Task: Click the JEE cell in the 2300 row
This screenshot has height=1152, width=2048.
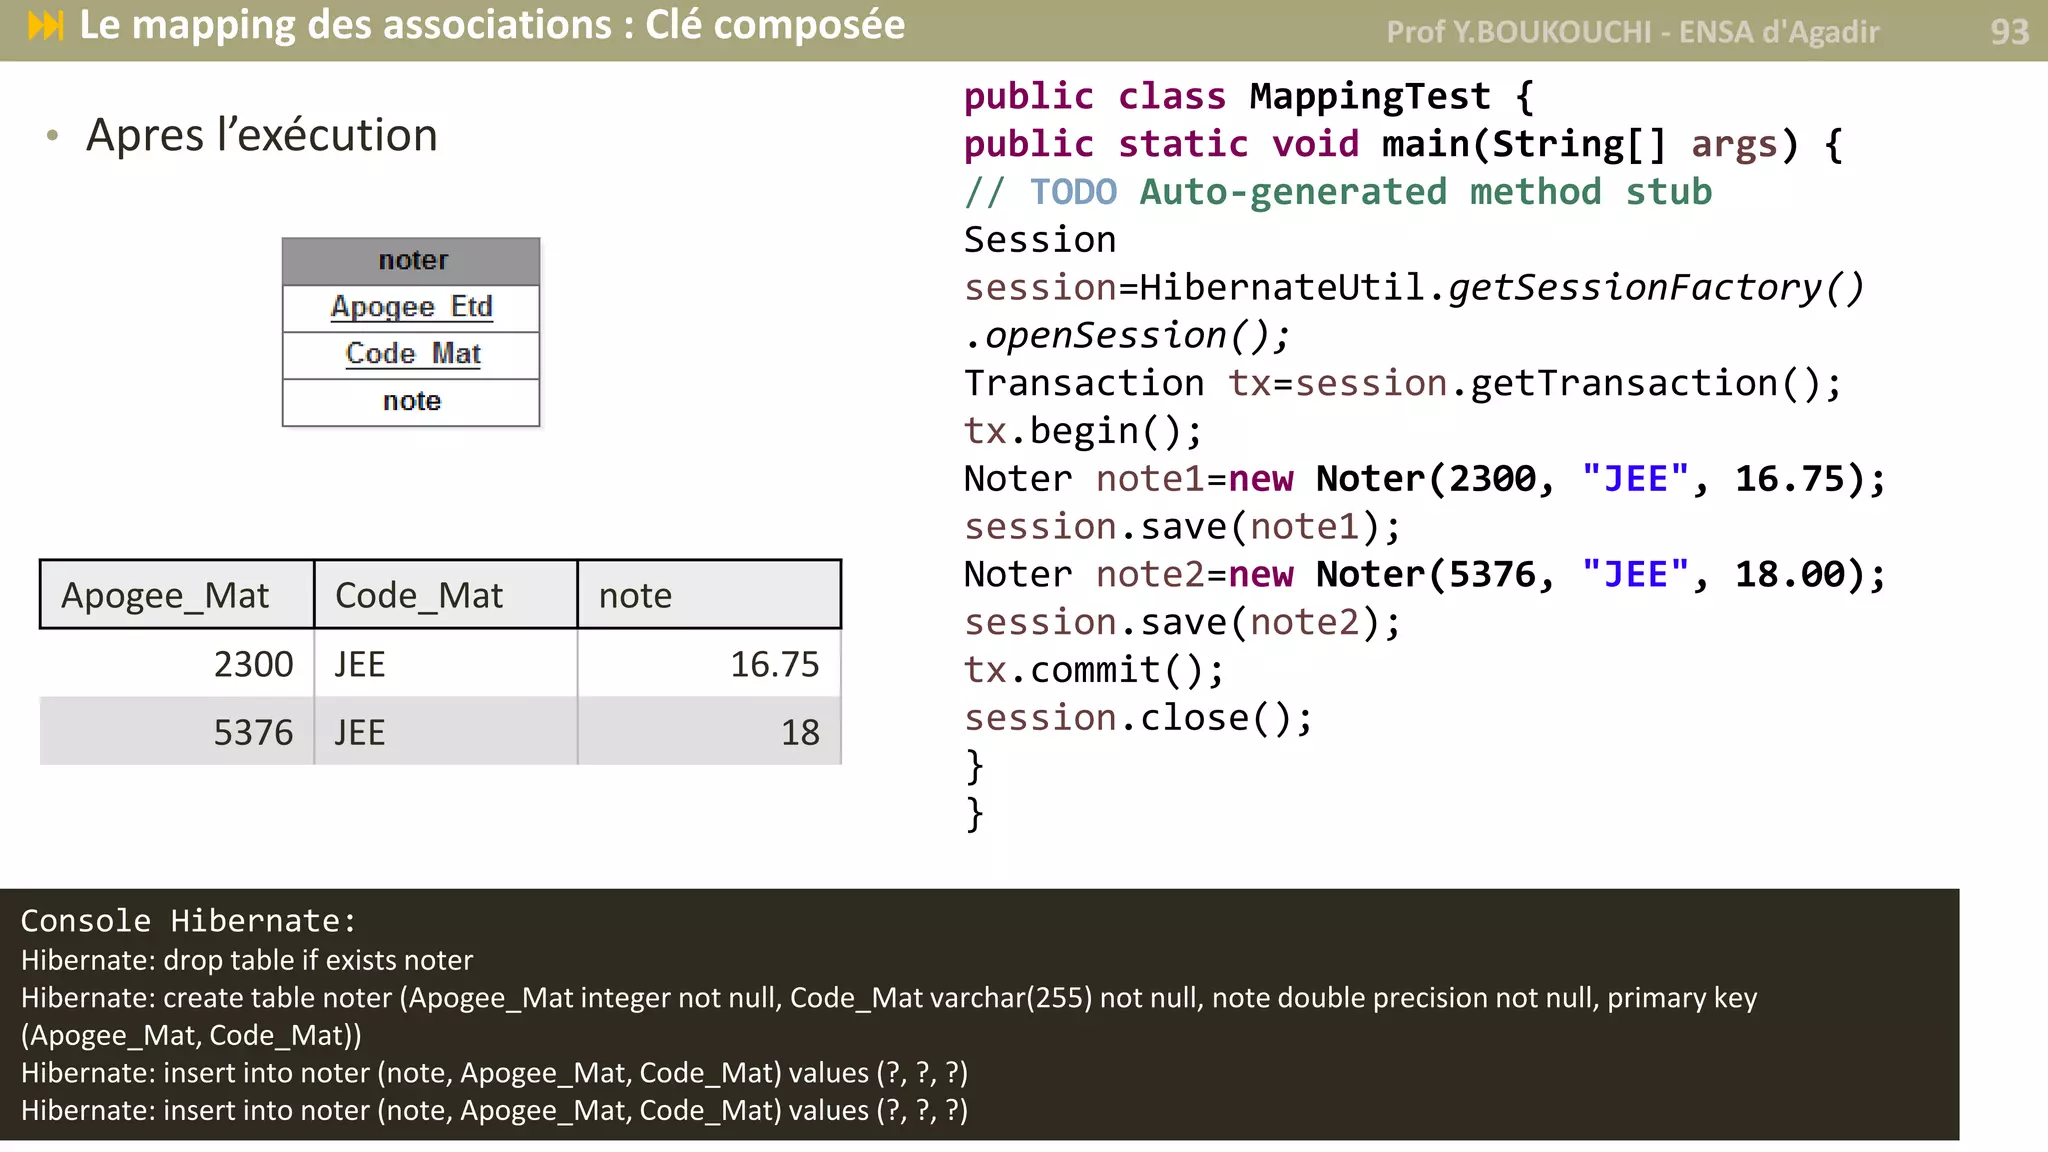Action: point(446,664)
